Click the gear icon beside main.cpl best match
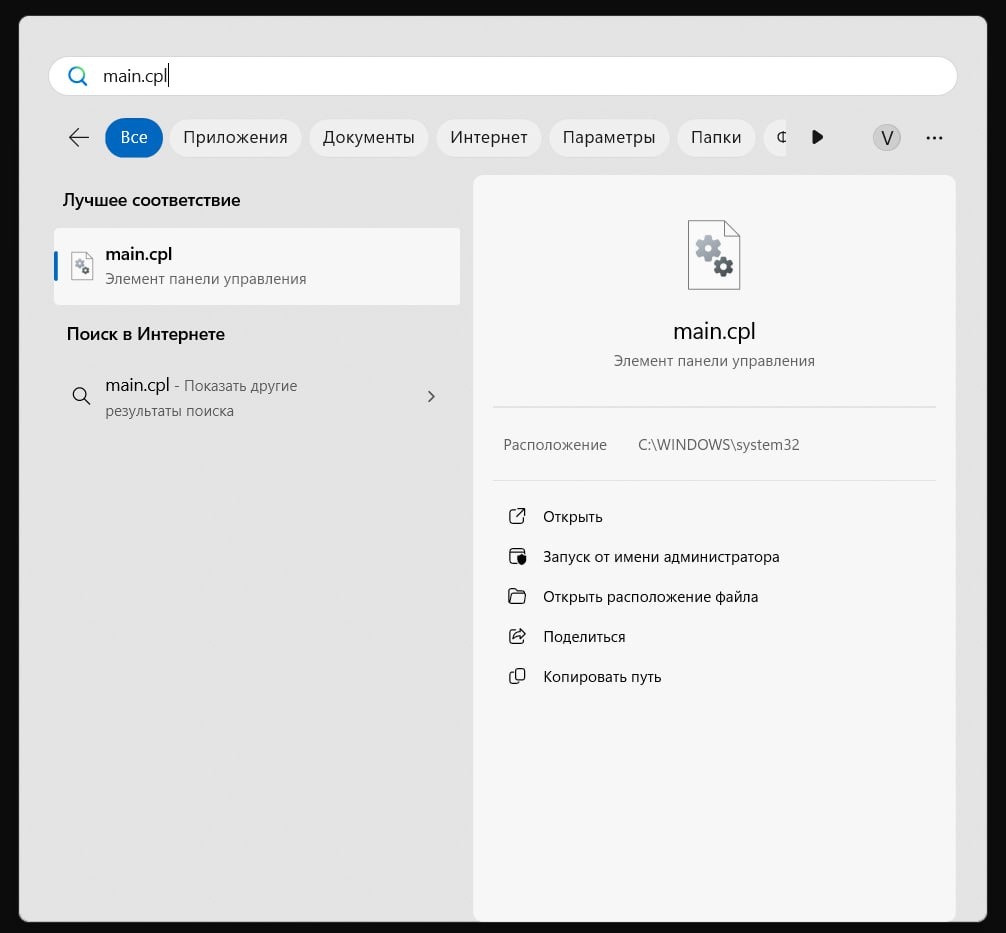This screenshot has width=1006, height=933. point(82,265)
